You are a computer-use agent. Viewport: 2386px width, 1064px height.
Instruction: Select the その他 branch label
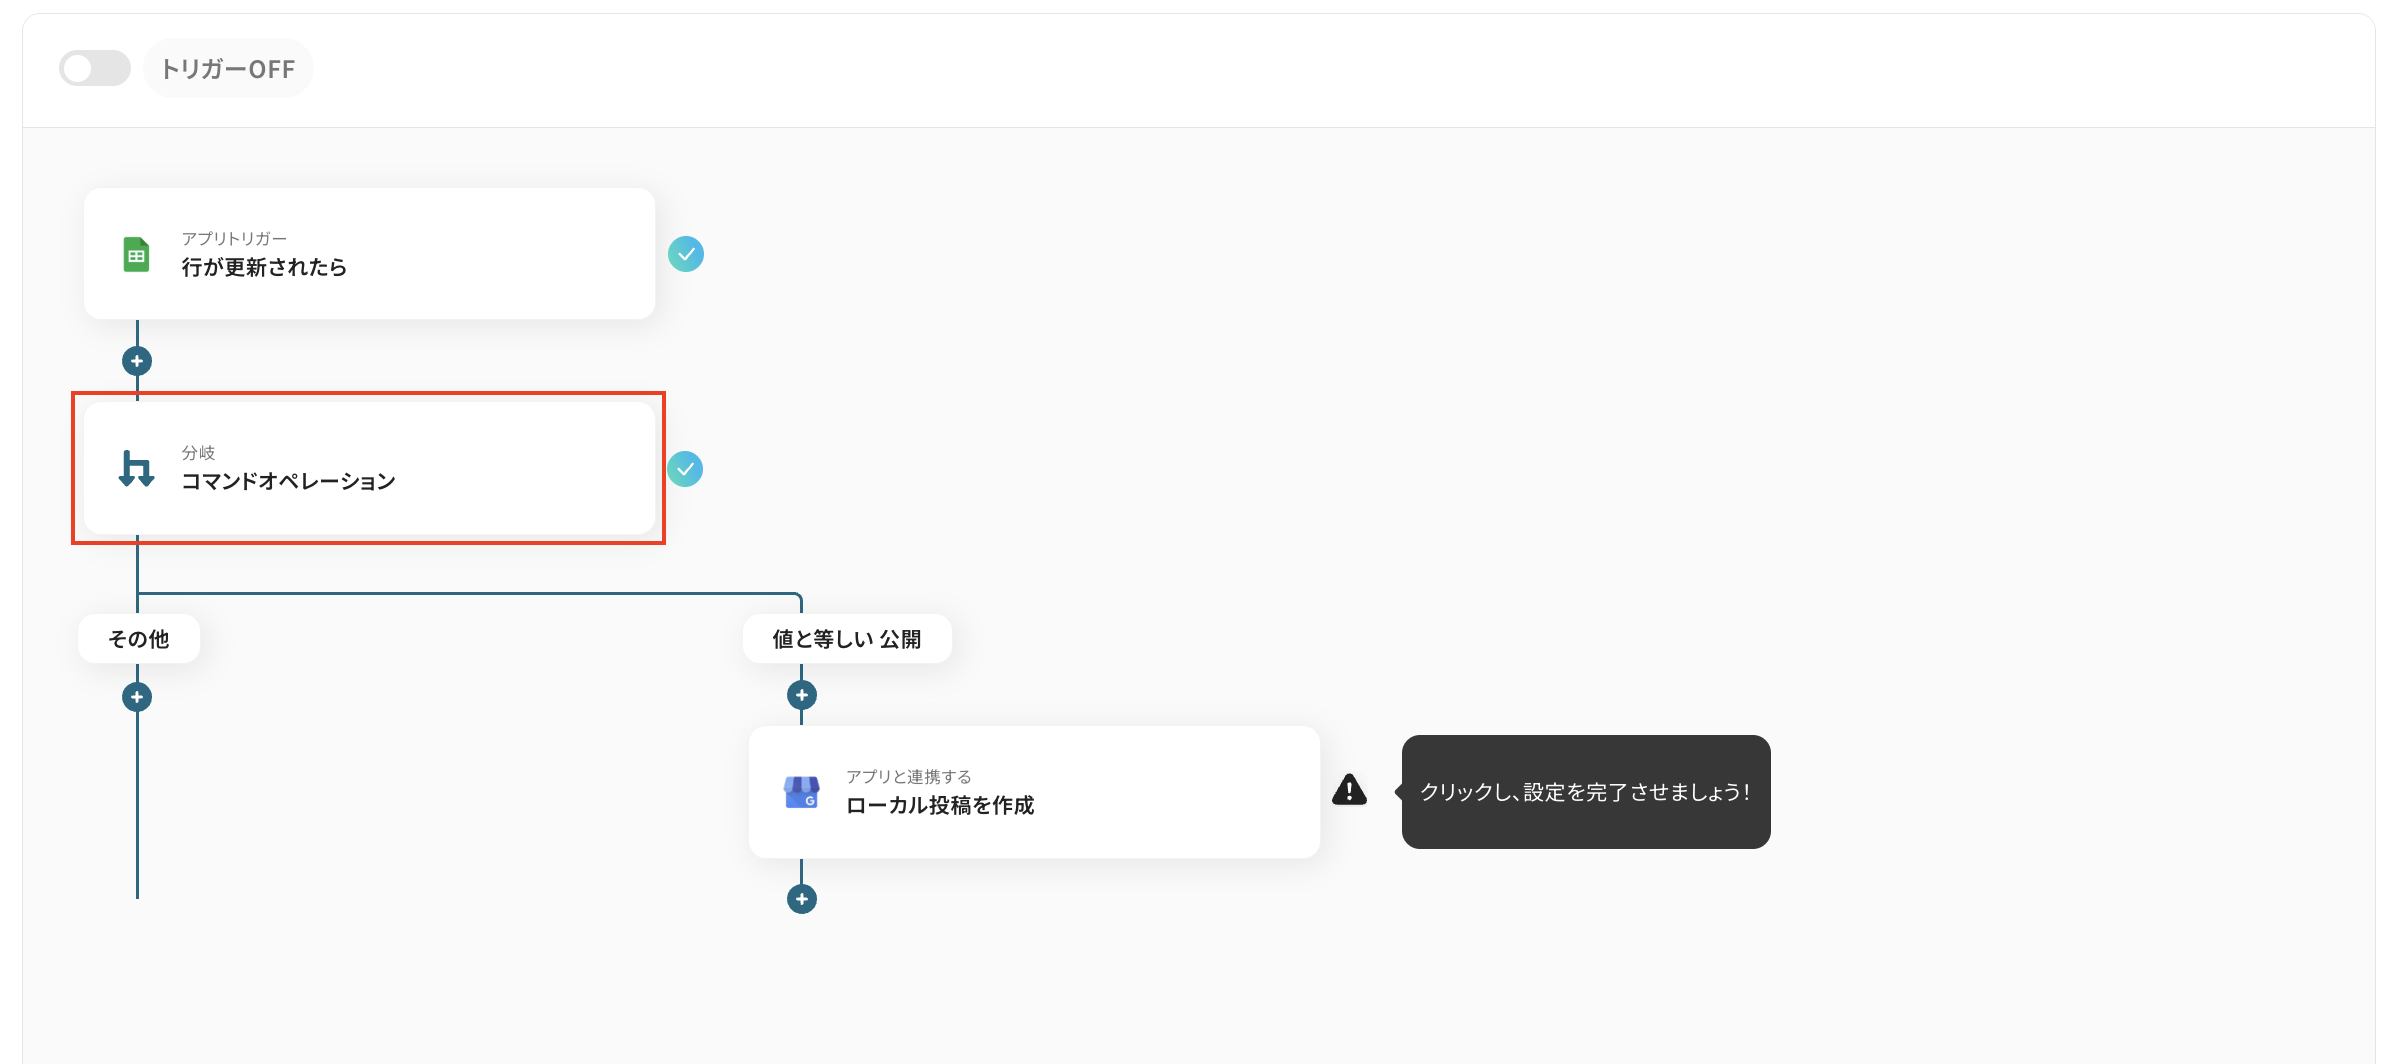pos(138,637)
